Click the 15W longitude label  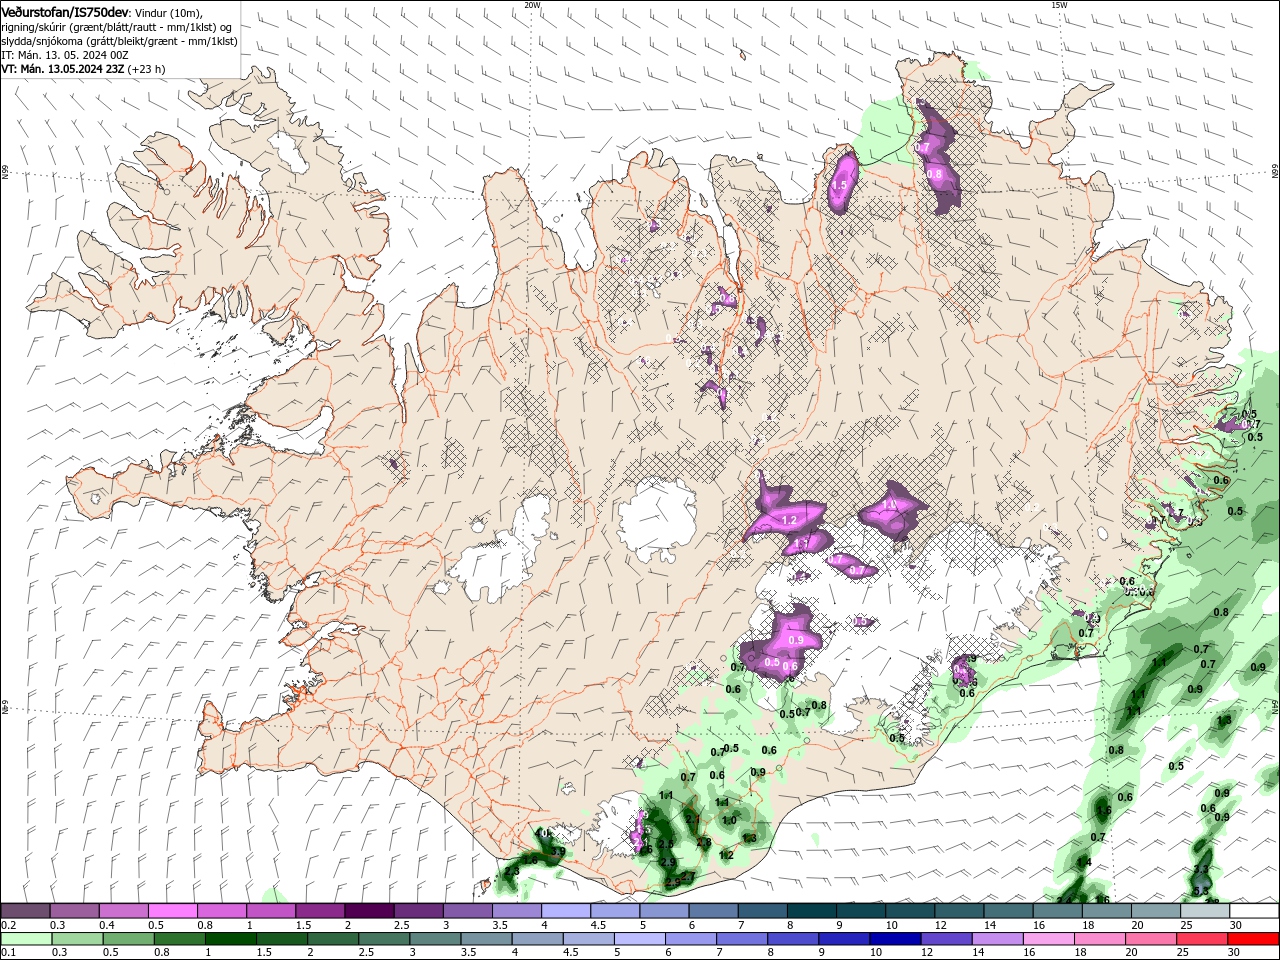coord(1059,4)
